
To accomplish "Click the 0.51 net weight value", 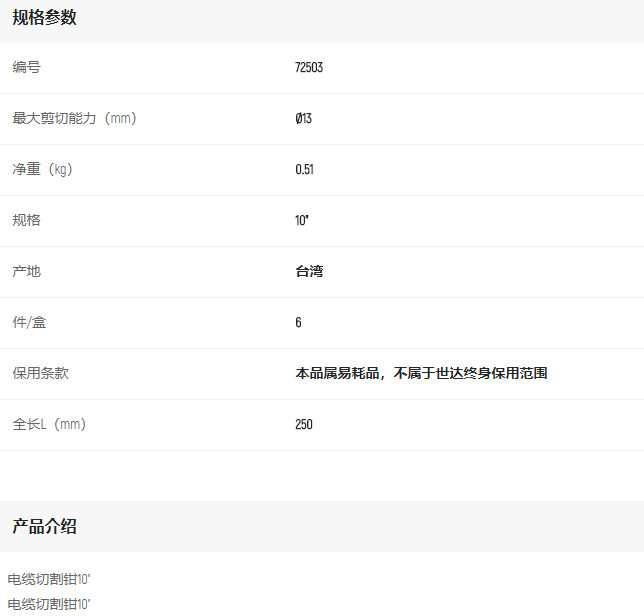I will 304,170.
